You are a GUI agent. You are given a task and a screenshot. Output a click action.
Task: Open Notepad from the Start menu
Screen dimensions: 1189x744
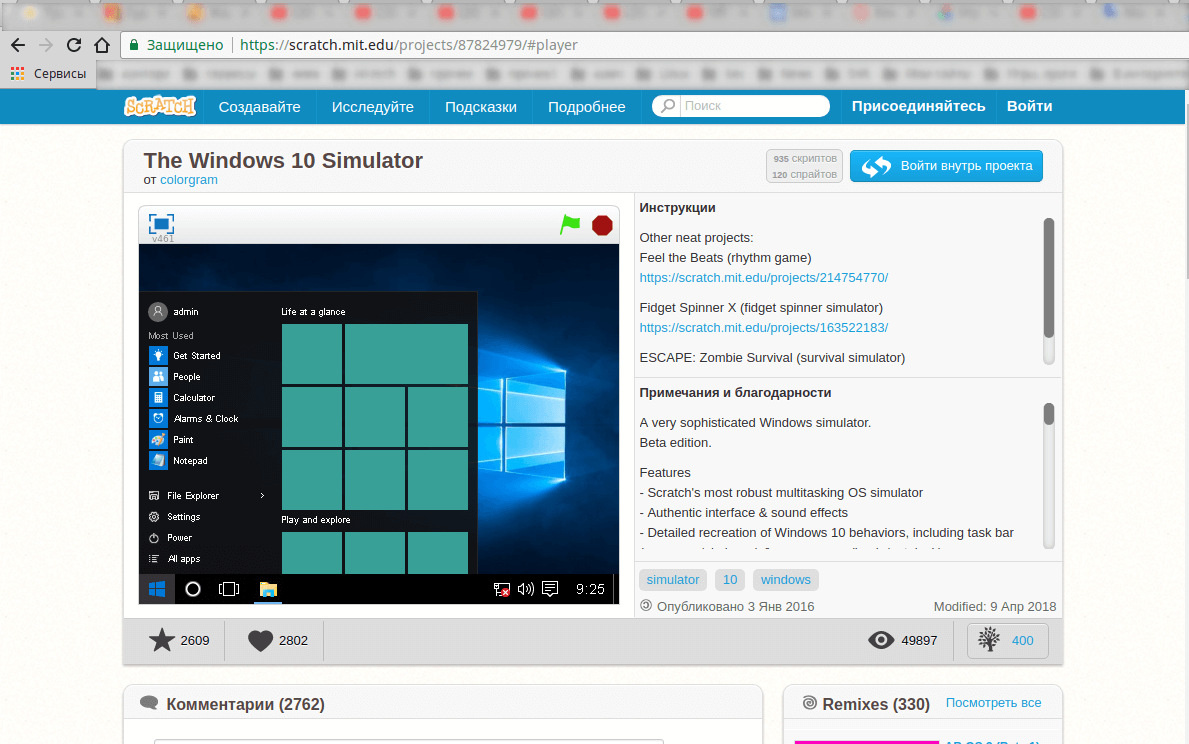(179, 460)
